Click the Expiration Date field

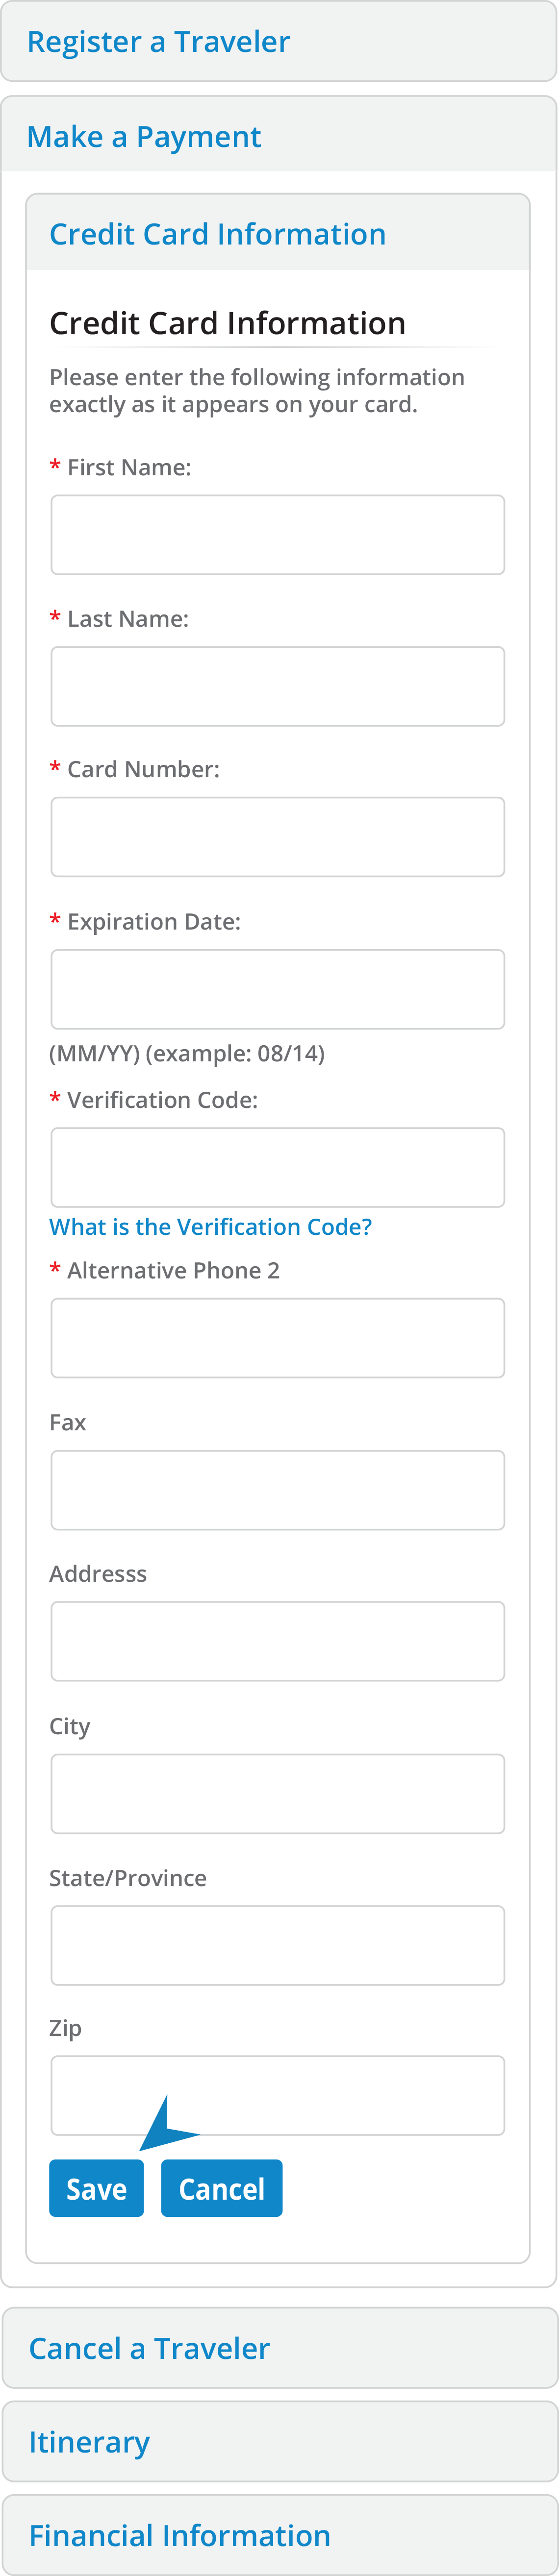[x=277, y=989]
